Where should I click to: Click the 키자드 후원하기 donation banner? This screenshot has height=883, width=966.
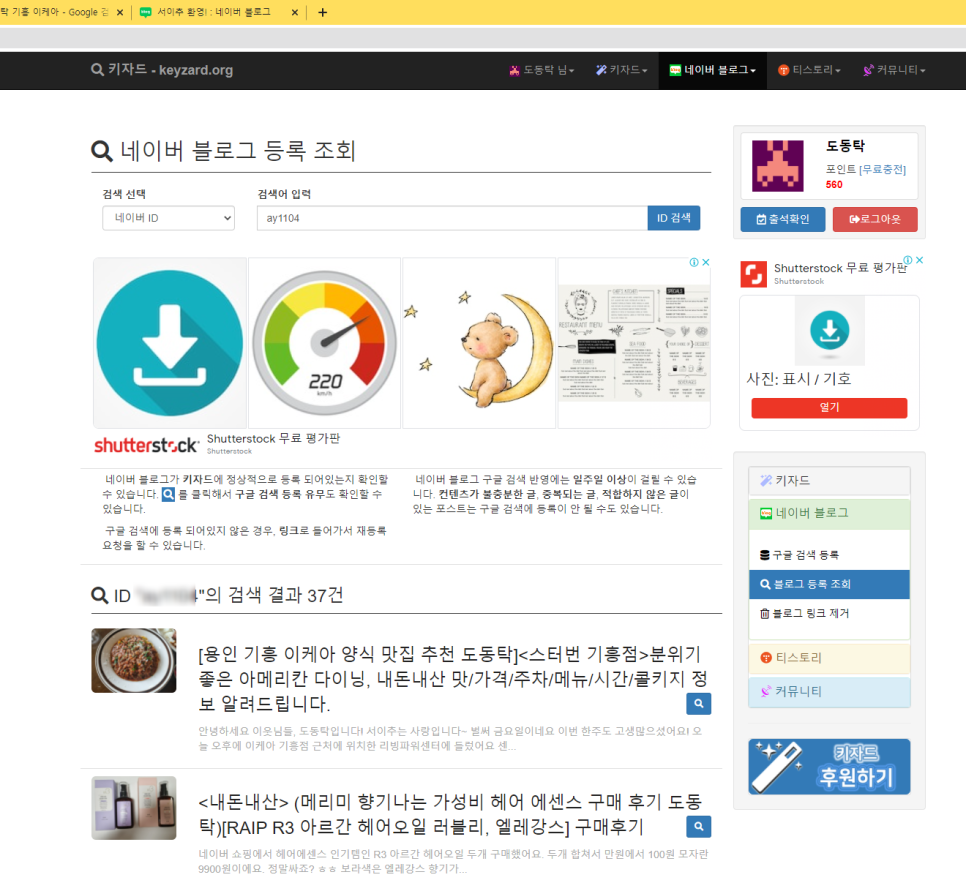pyautogui.click(x=829, y=767)
